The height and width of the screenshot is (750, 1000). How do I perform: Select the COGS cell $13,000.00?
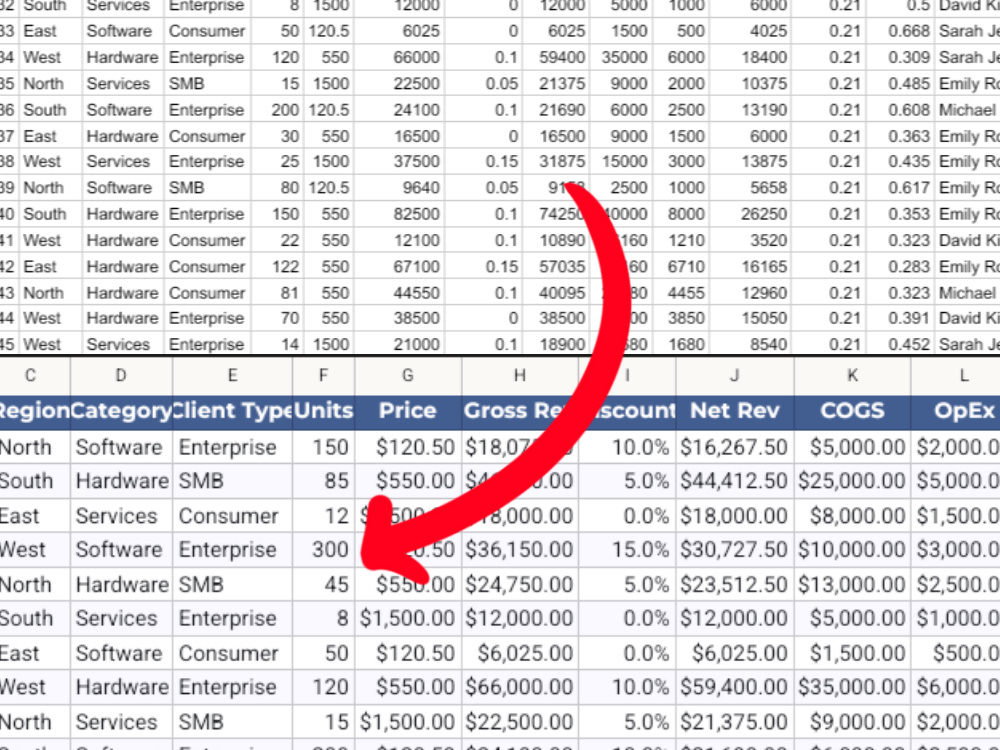tap(852, 584)
